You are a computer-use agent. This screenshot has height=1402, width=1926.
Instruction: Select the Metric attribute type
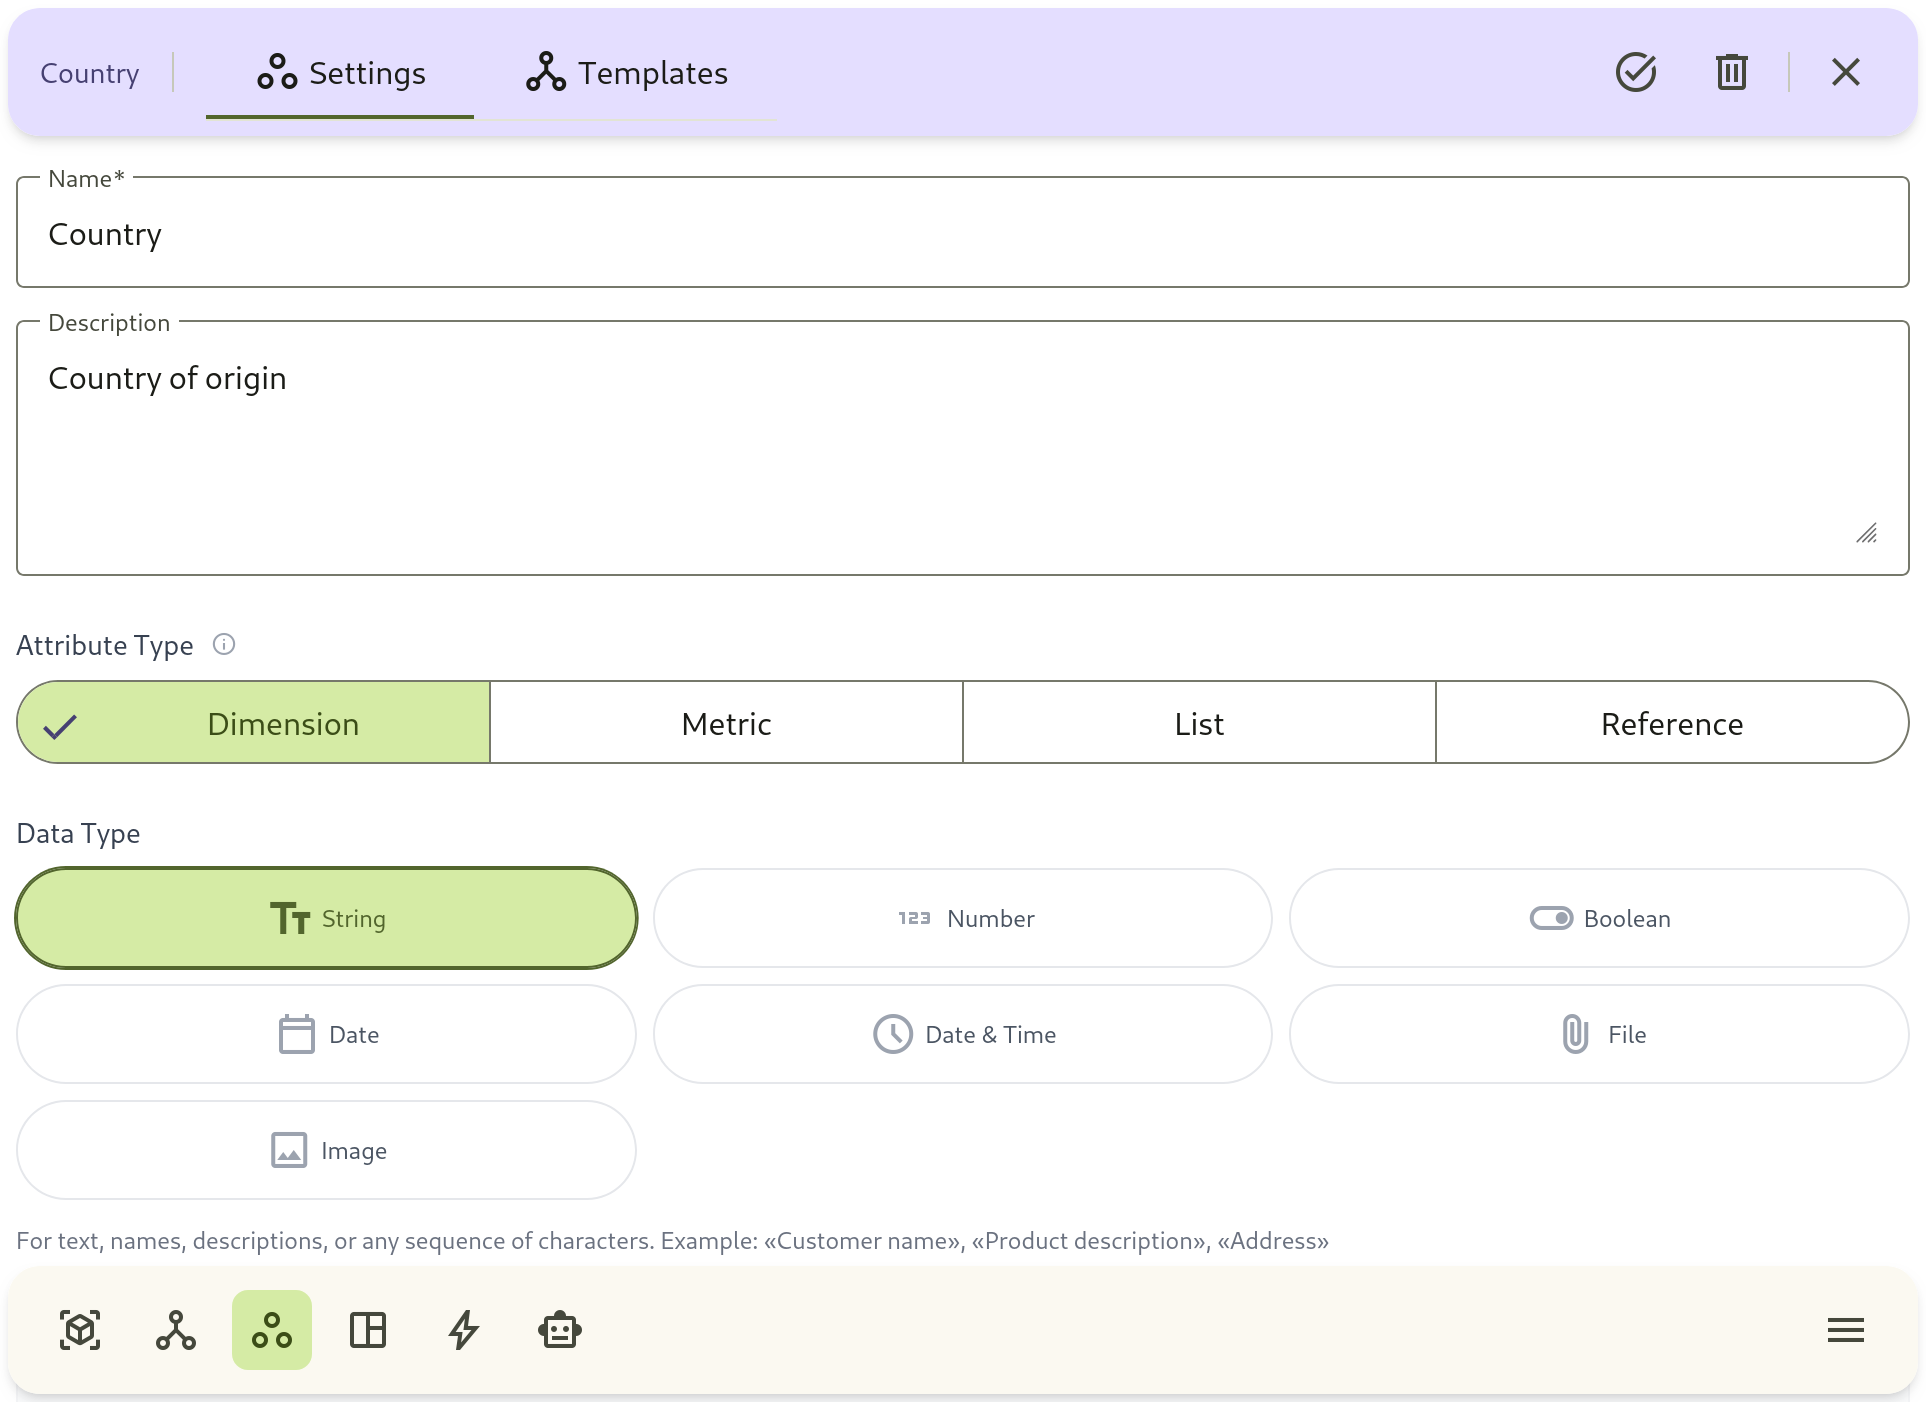[x=725, y=722]
